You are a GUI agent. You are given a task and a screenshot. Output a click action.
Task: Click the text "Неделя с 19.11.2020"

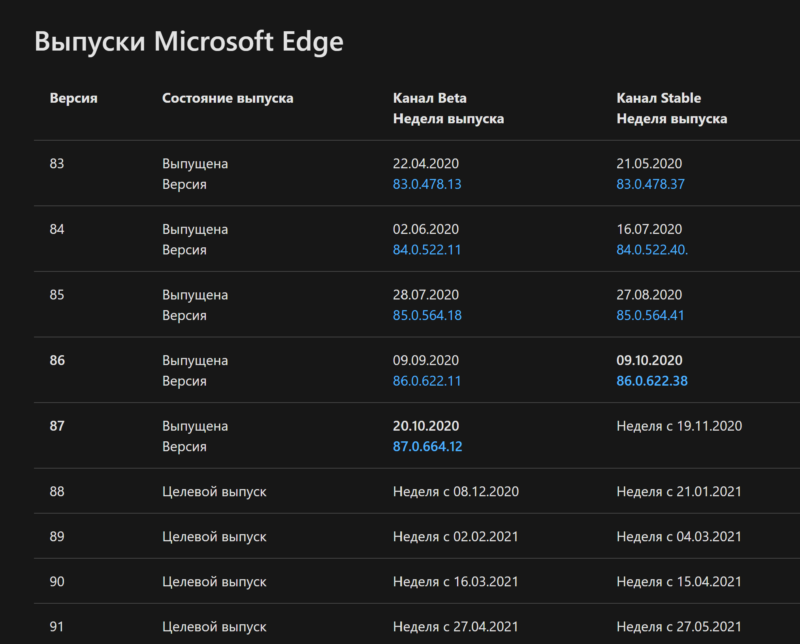click(x=679, y=426)
